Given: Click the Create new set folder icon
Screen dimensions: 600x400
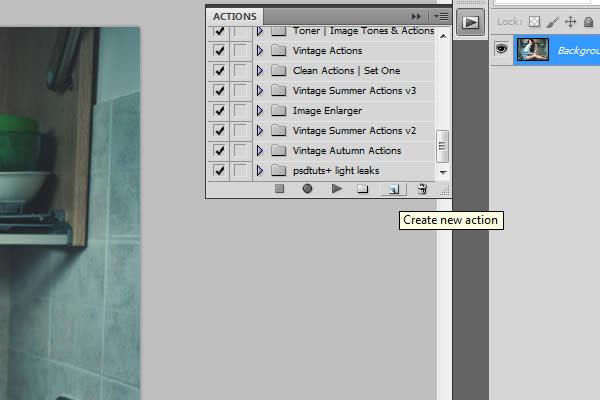Looking at the screenshot, I should (x=363, y=188).
